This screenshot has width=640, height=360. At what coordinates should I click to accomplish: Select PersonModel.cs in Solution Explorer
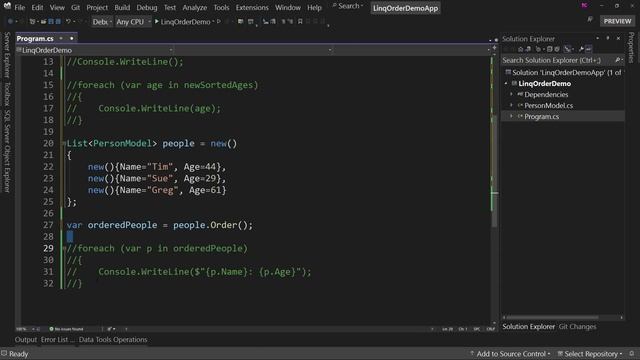(548, 105)
